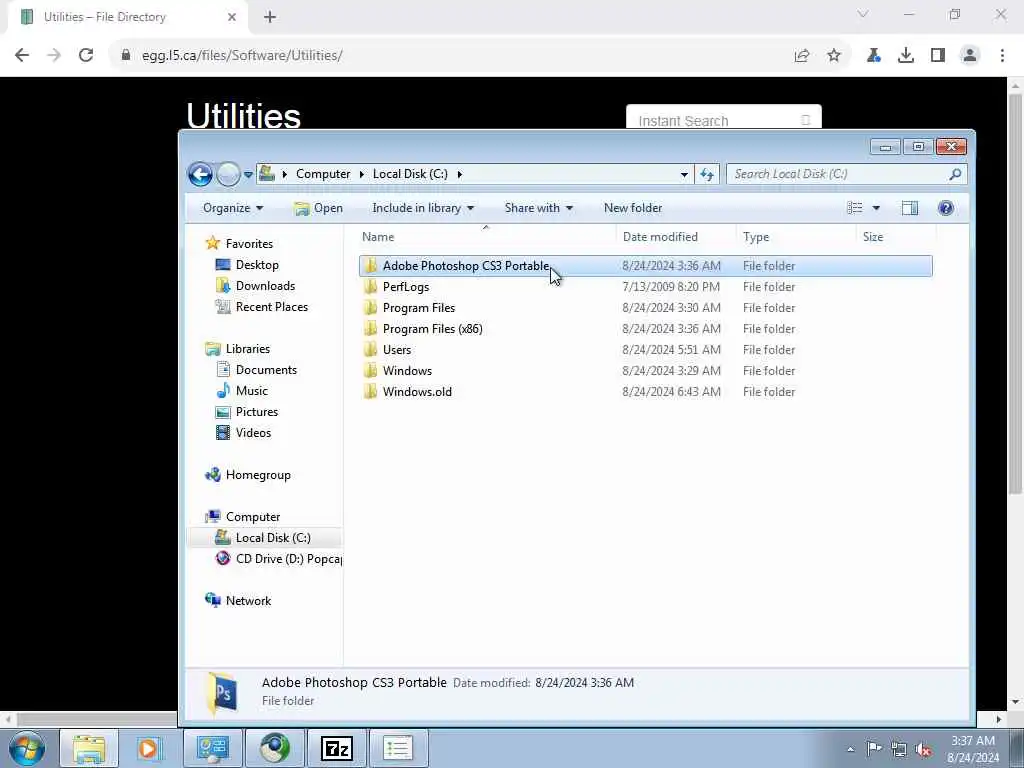This screenshot has height=768, width=1024.
Task: Click the Windows Start button
Action: 27,748
